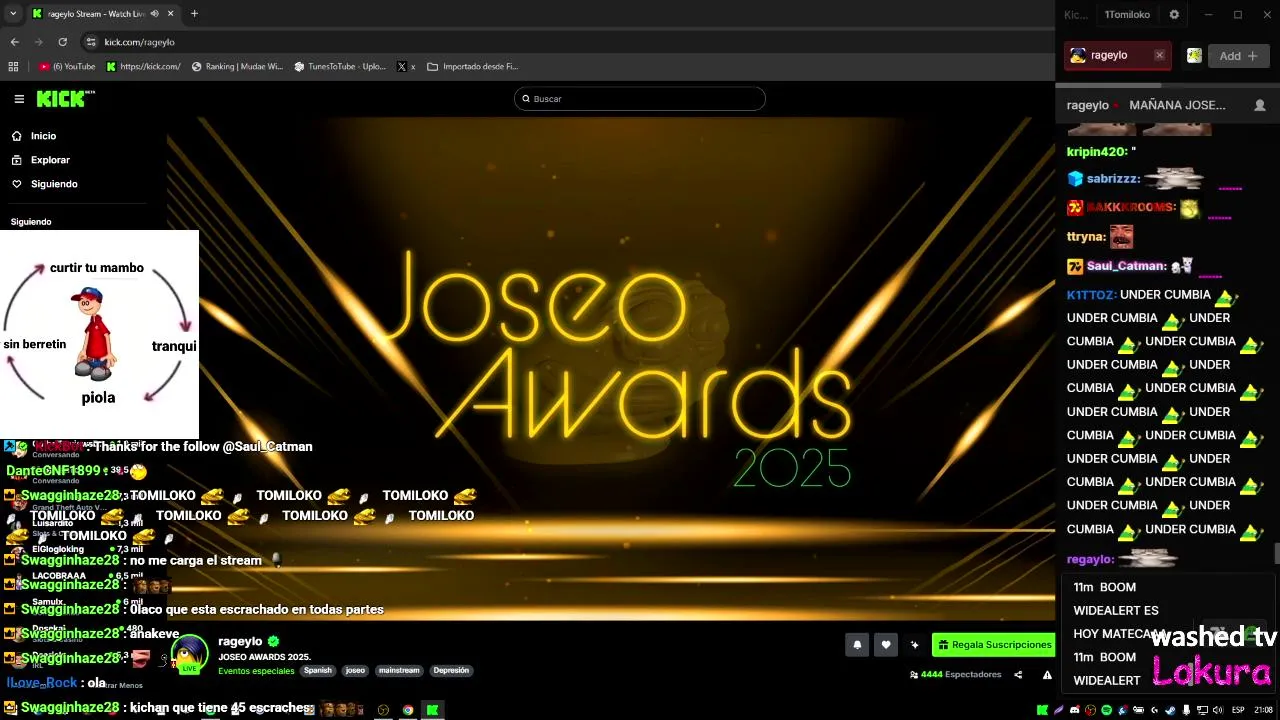Viewport: 1280px width, 720px height.
Task: Click Regala Suscripciones button
Action: click(994, 645)
